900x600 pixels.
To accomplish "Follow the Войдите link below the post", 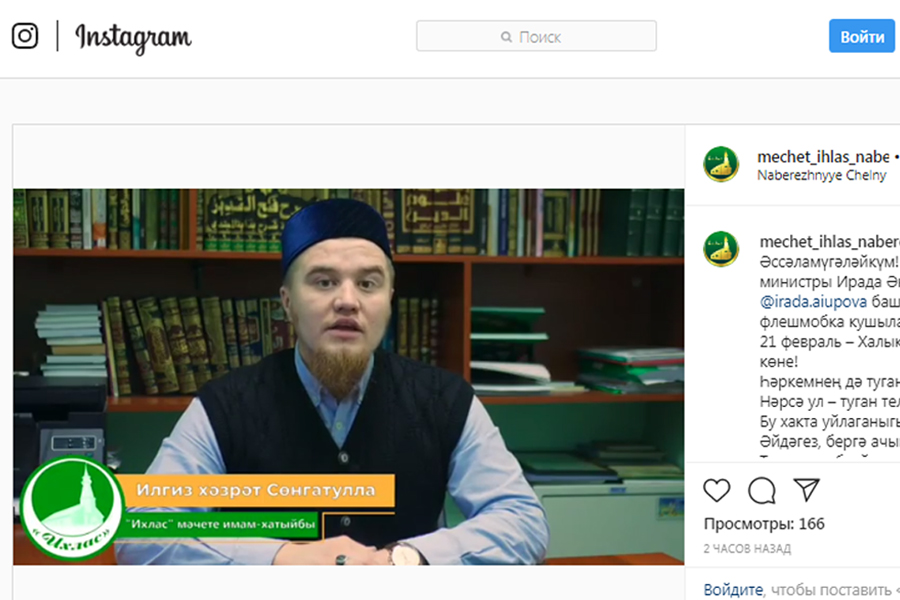I will click(x=733, y=590).
